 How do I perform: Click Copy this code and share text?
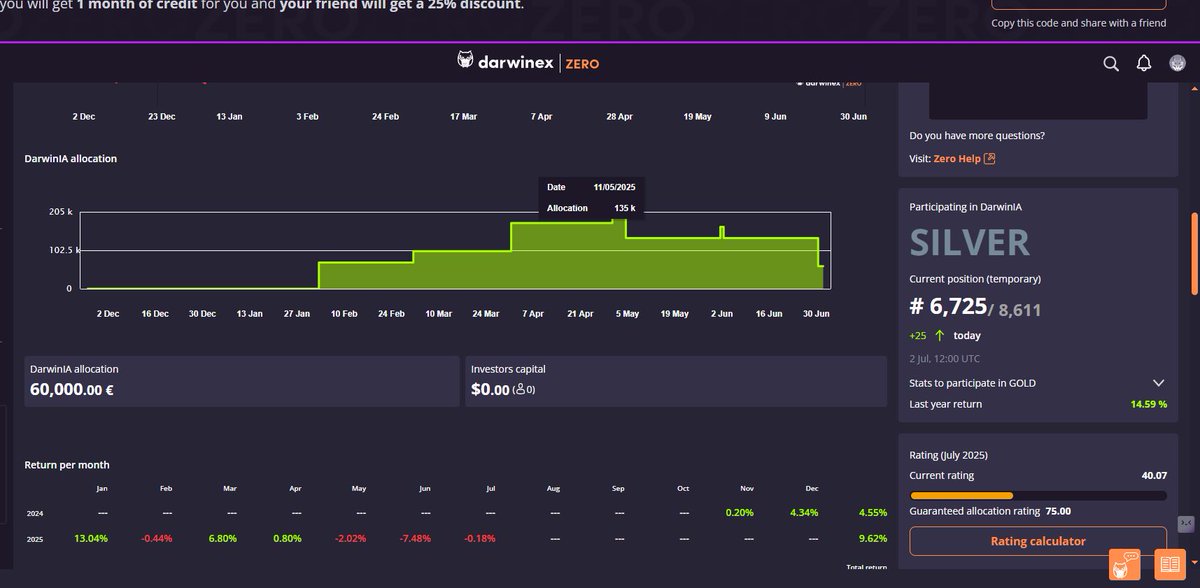1079,23
